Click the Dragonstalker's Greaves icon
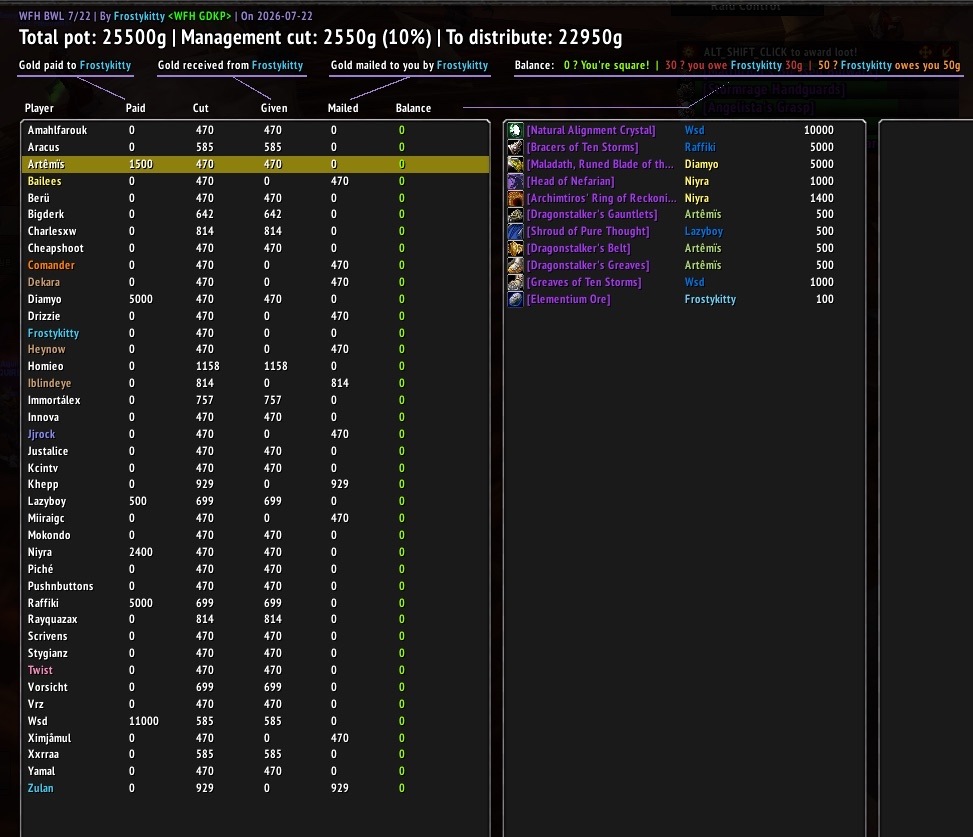This screenshot has width=973, height=837. 515,265
